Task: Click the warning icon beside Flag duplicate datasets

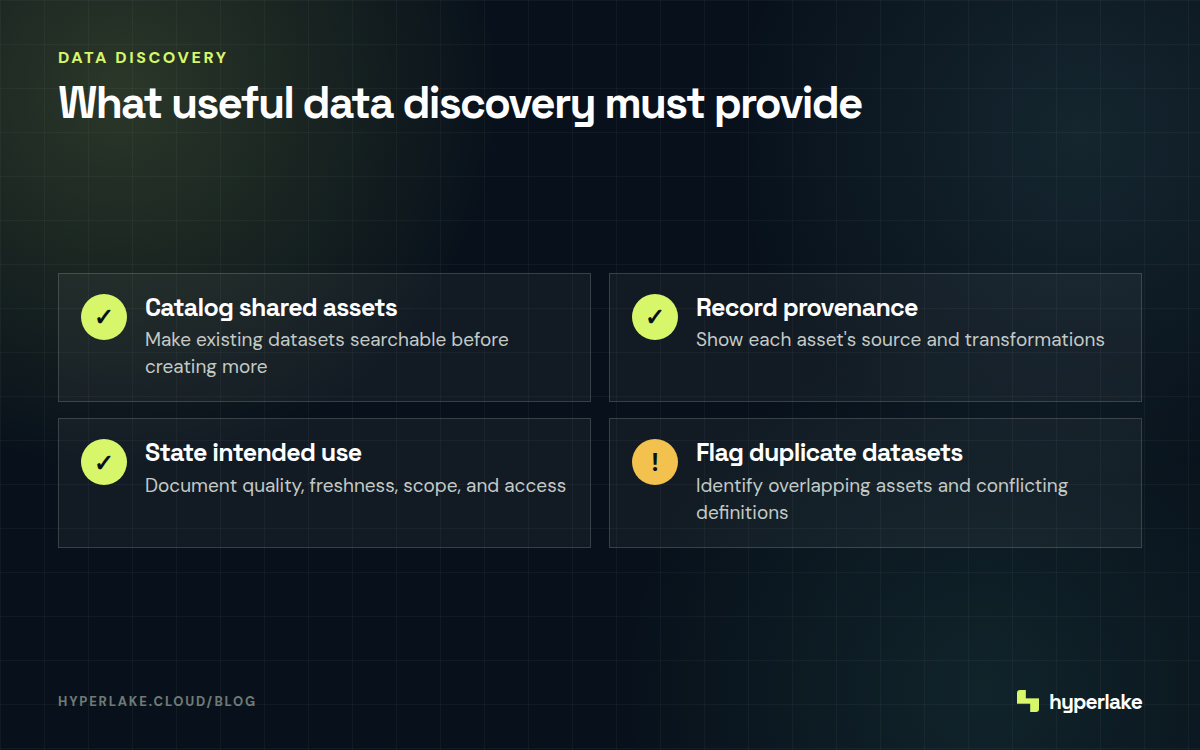Action: pyautogui.click(x=655, y=463)
